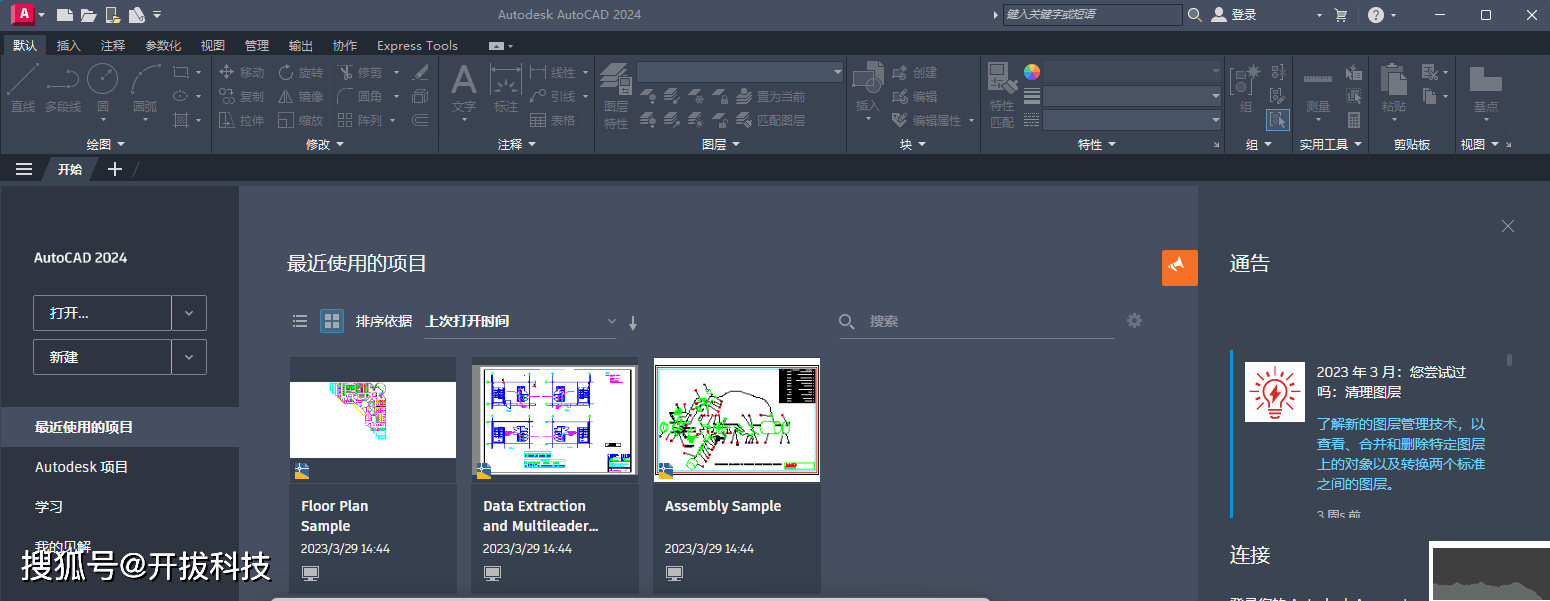
Task: Click the quick calculator icon
Action: (x=1354, y=120)
